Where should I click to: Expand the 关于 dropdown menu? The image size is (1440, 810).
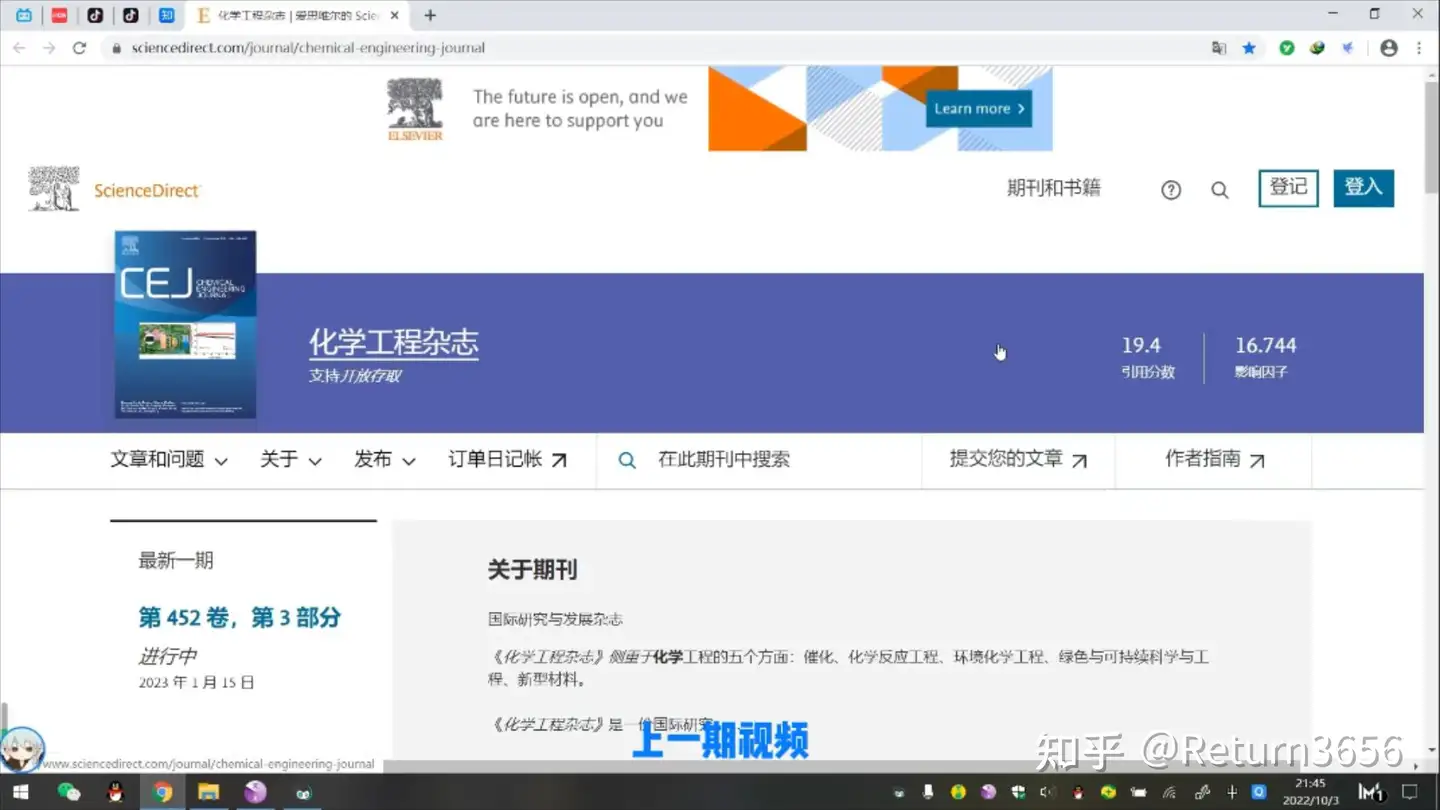(x=291, y=460)
